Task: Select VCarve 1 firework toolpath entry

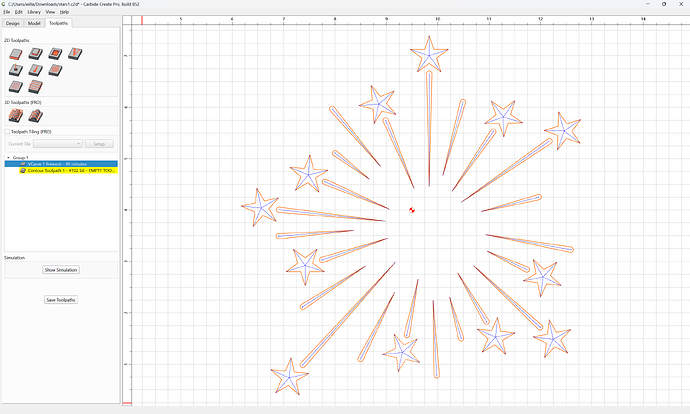Action: pos(61,164)
